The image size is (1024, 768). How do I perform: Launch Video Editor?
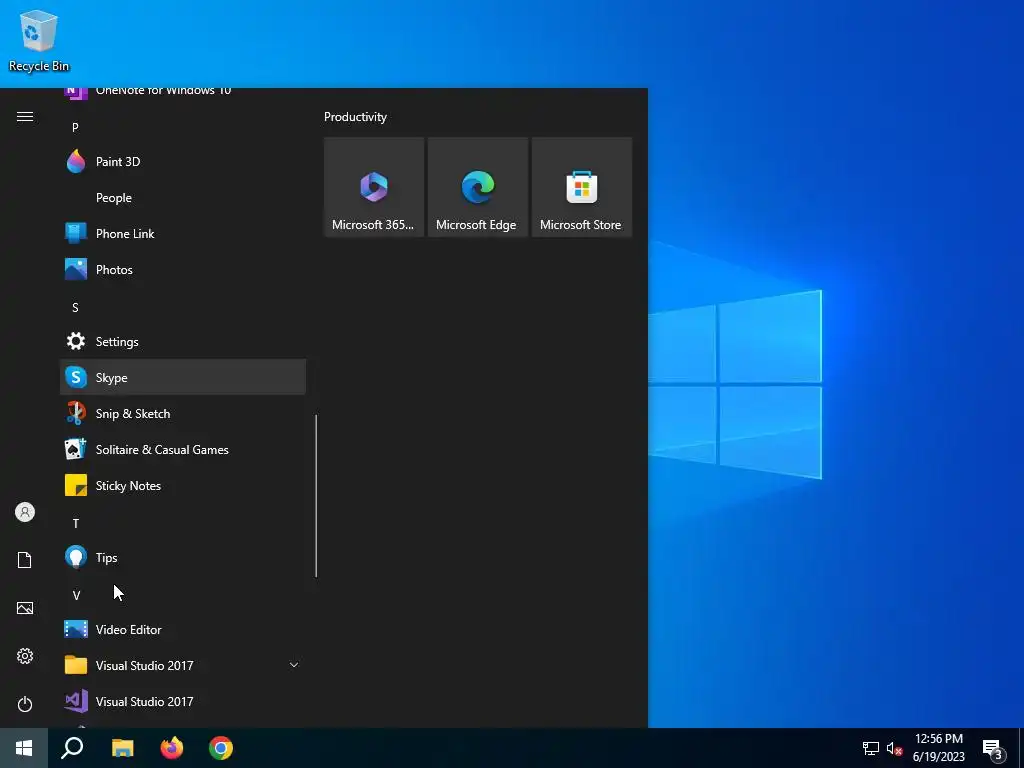pos(183,629)
